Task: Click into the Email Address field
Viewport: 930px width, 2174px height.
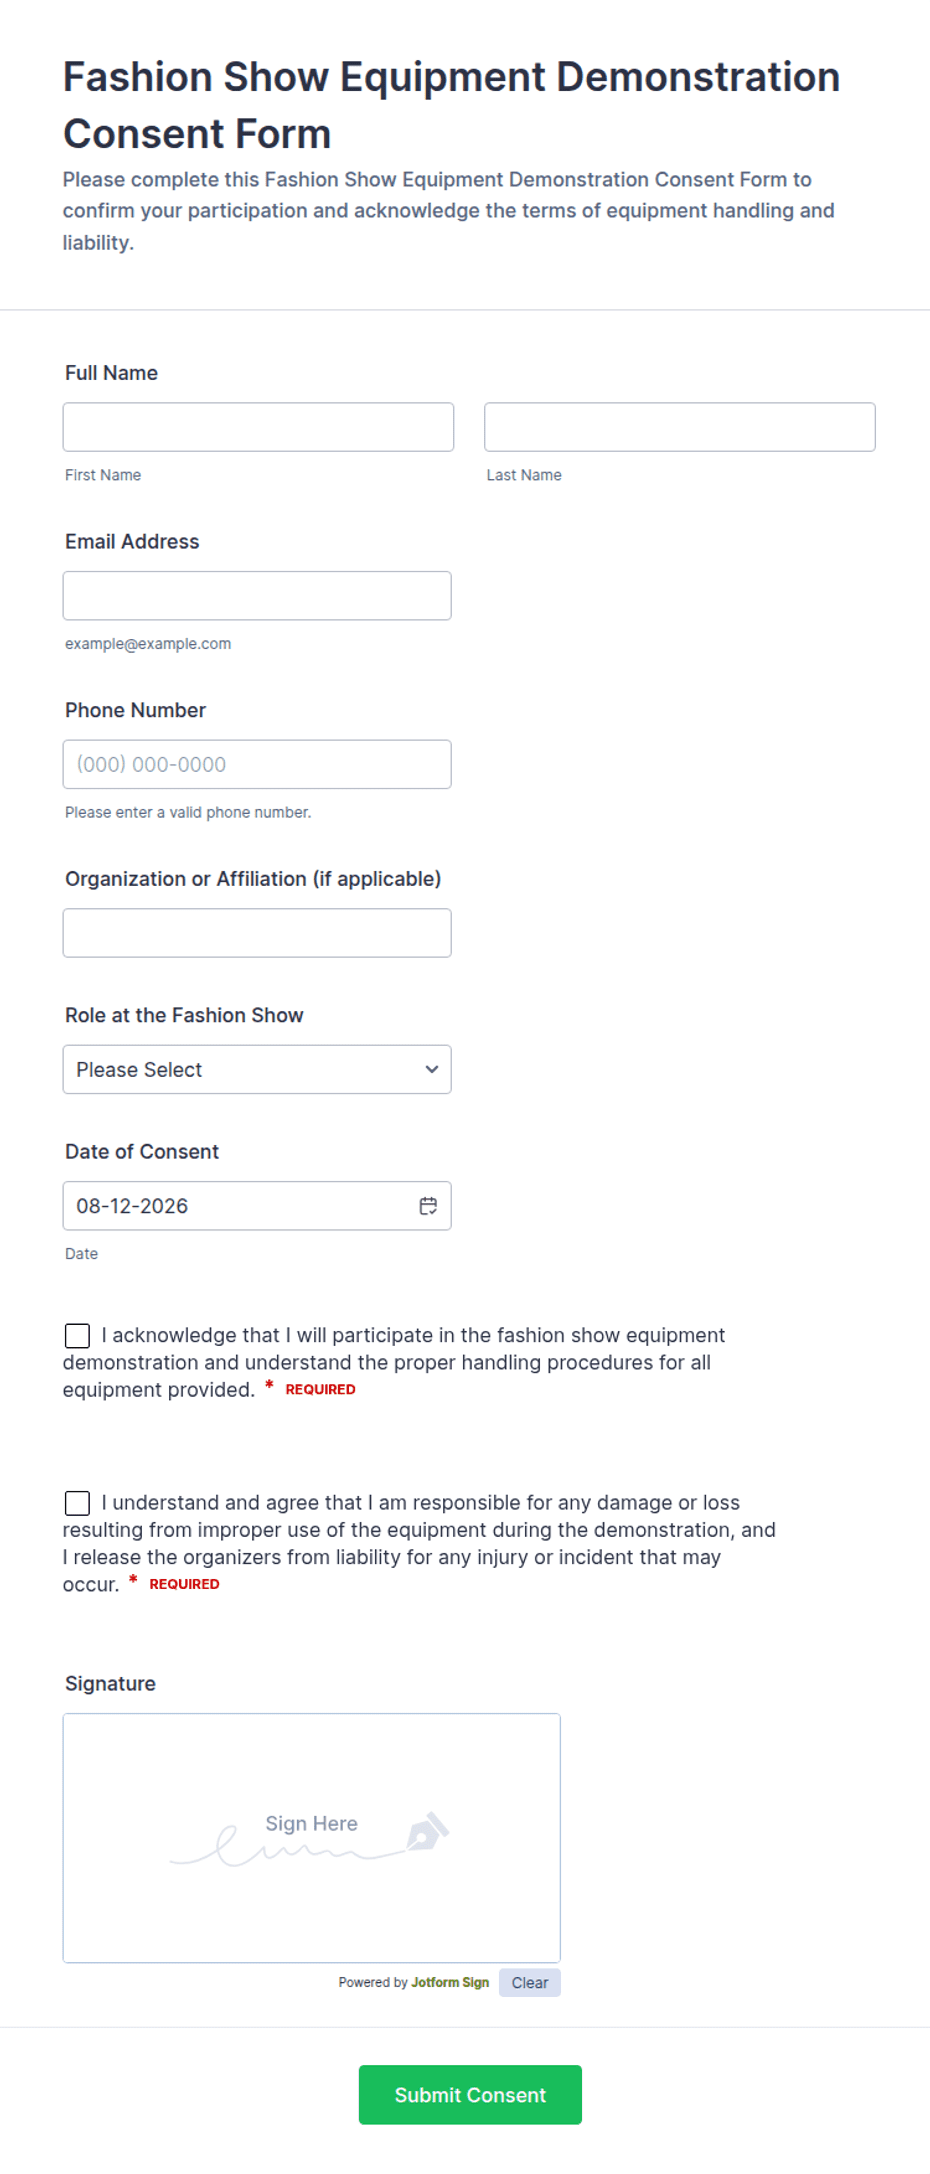Action: pos(257,596)
